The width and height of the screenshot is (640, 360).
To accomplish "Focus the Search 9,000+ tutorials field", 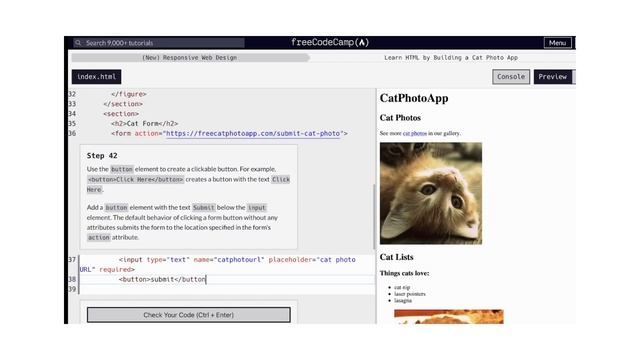I will click(x=159, y=43).
